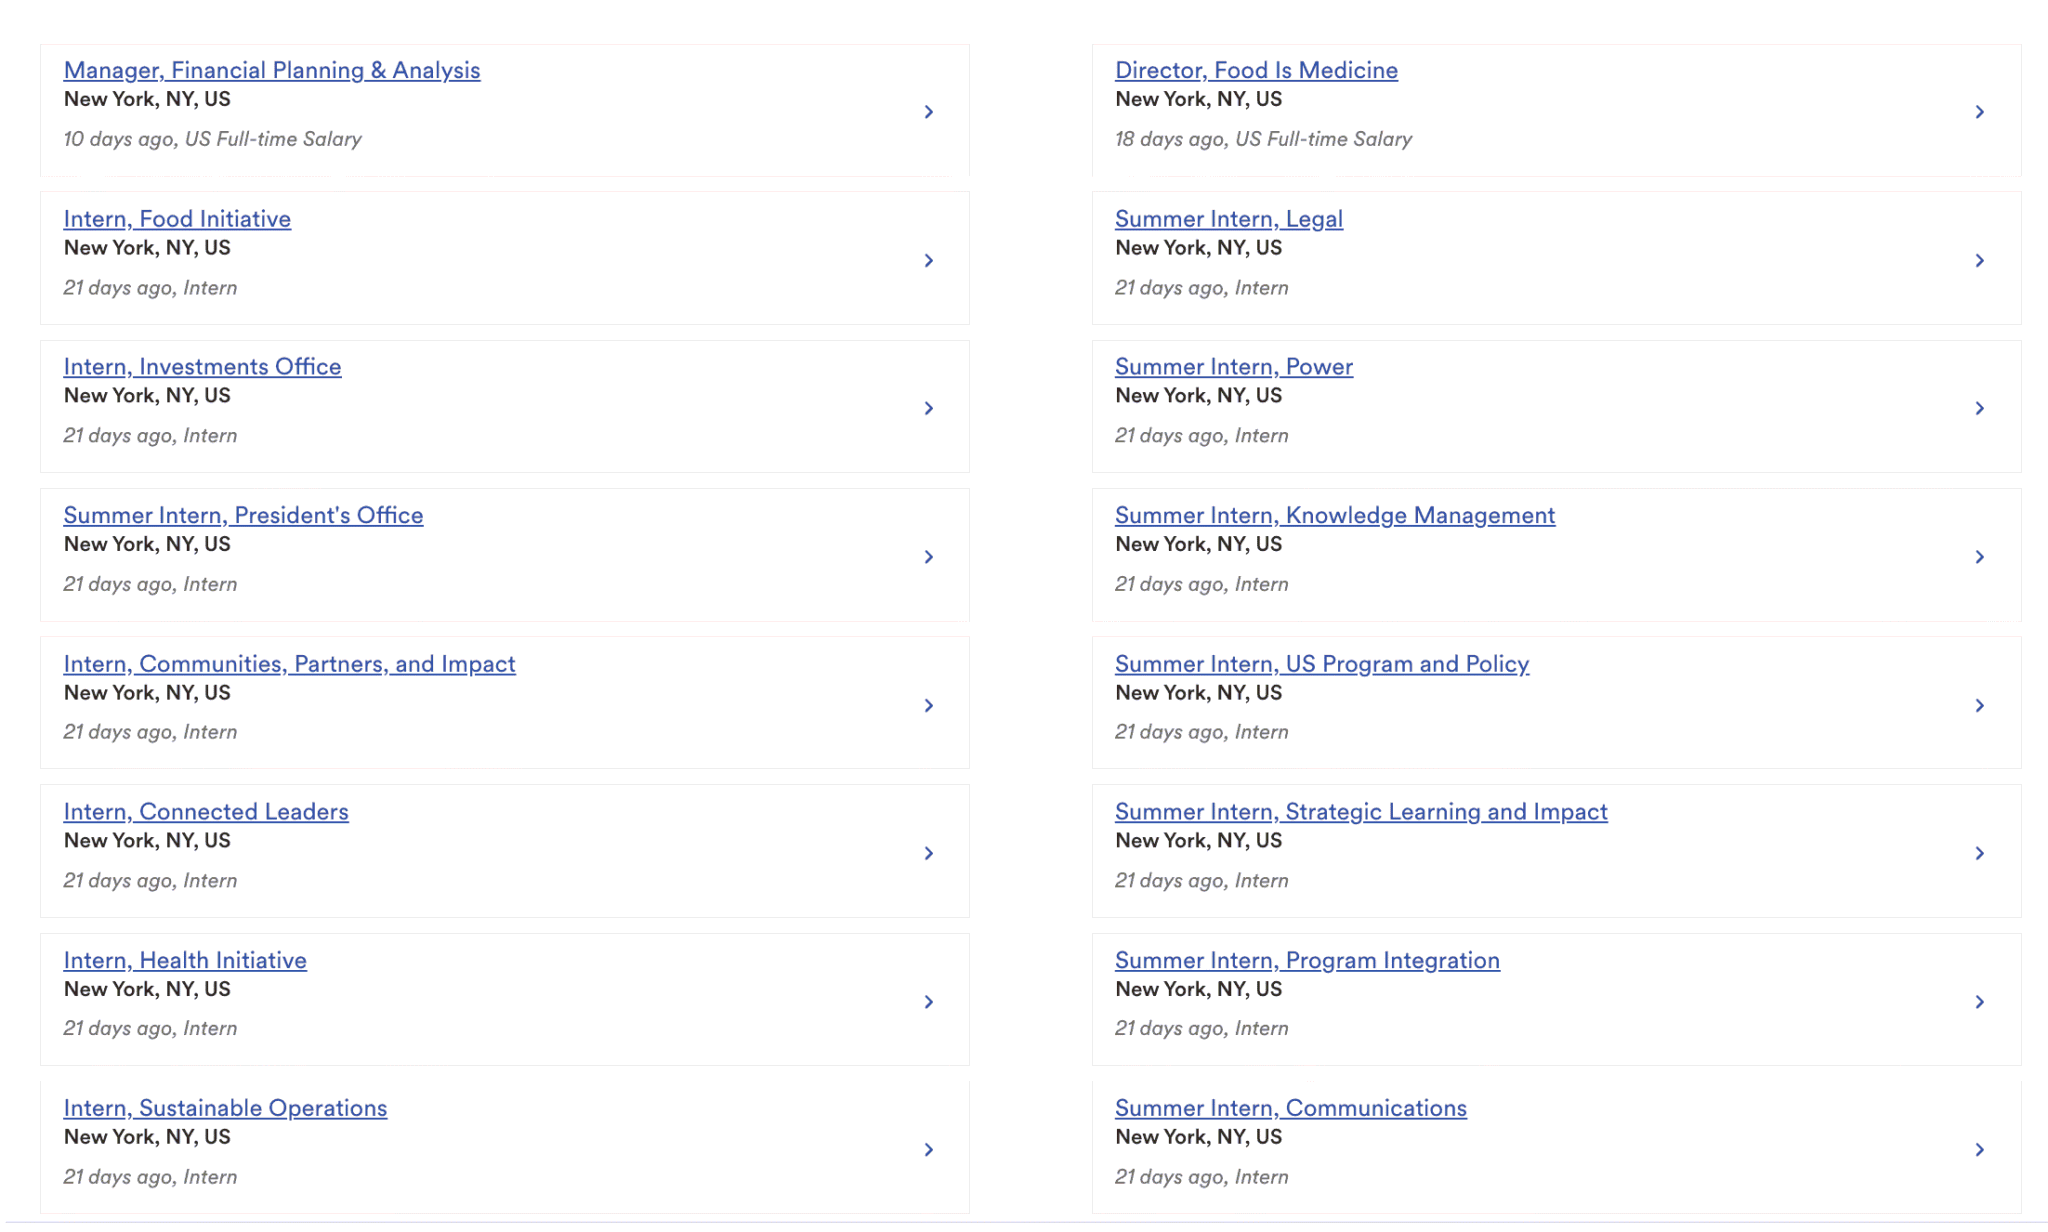View Summer Intern, Program Integration job
The height and width of the screenshot is (1232, 2048).
click(x=1307, y=960)
